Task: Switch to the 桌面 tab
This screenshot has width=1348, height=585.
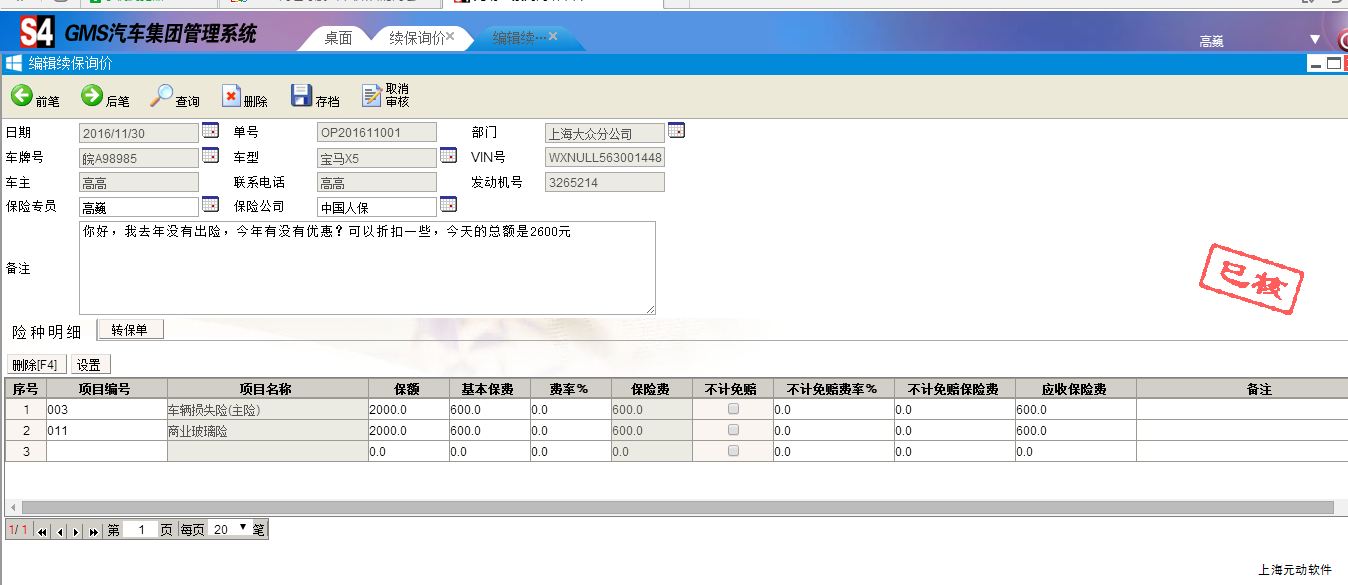Action: [338, 38]
